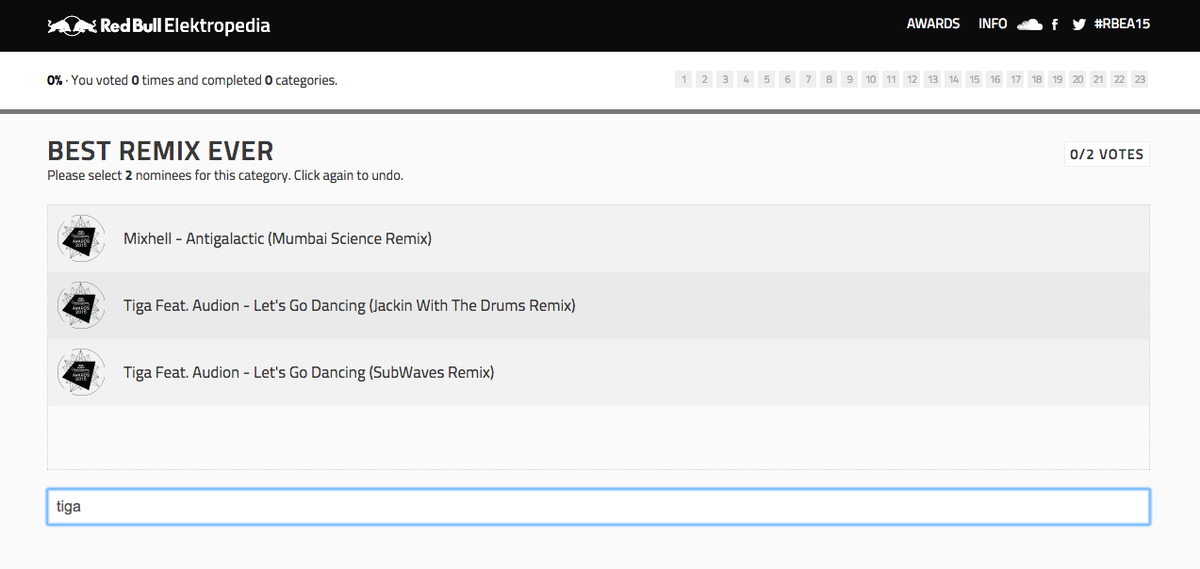
Task: Go to category 4
Action: coord(746,79)
